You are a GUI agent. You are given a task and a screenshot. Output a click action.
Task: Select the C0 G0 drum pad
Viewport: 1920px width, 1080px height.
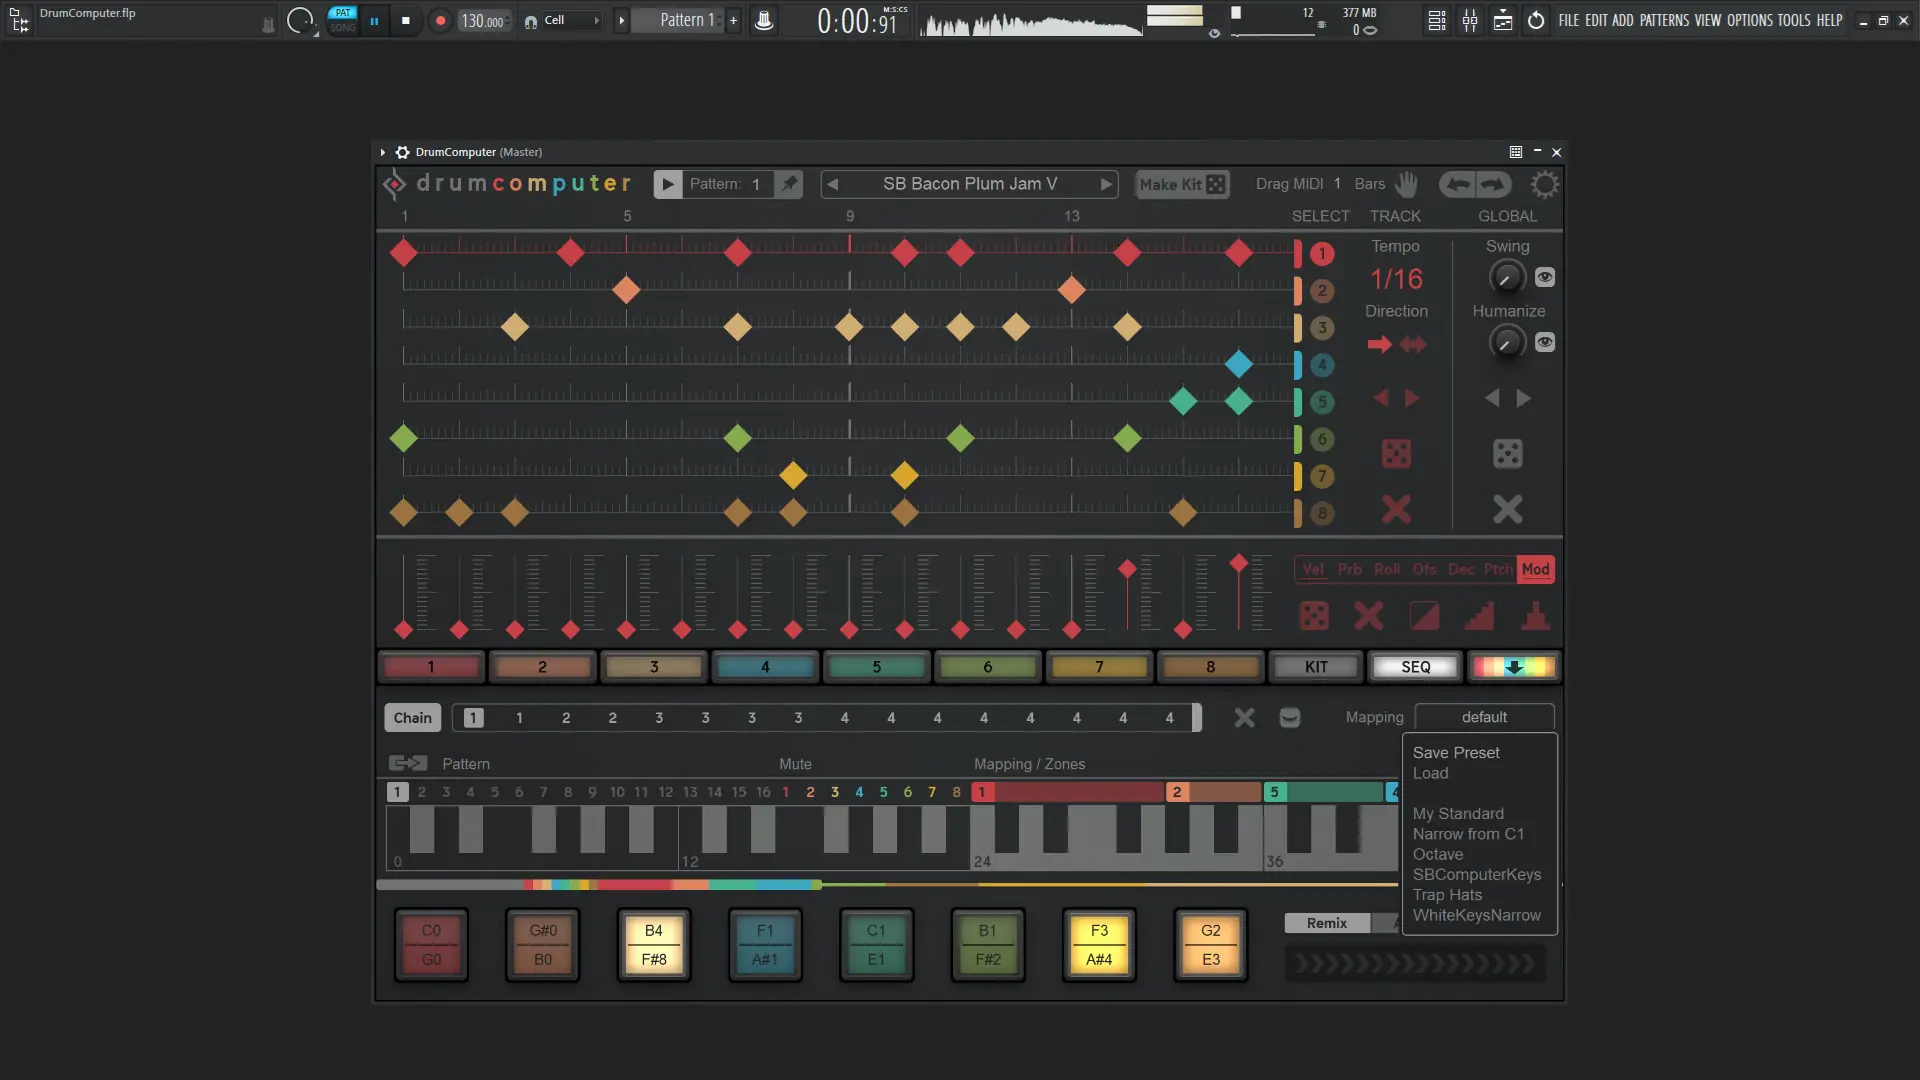431,945
